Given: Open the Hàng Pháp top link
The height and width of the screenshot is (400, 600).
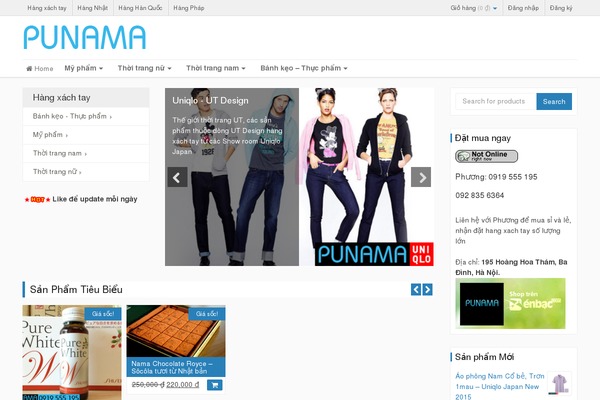Looking at the screenshot, I should (189, 8).
